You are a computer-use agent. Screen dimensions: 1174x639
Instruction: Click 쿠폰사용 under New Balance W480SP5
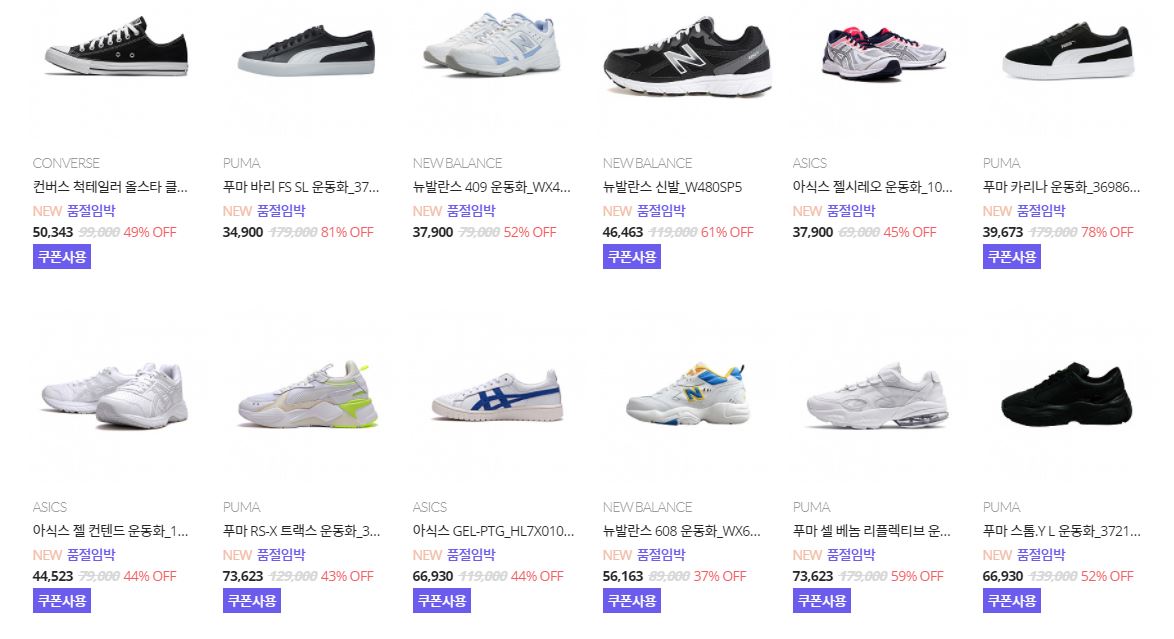632,257
